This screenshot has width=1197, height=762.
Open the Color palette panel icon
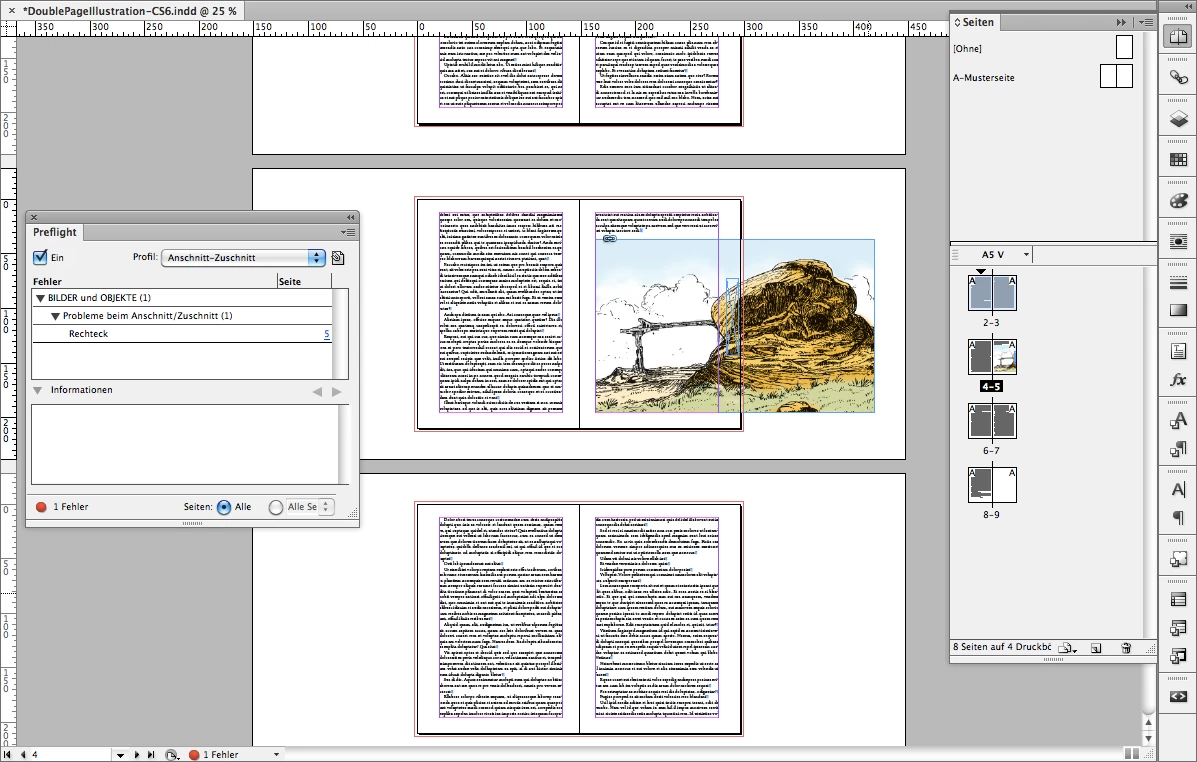coord(1178,200)
